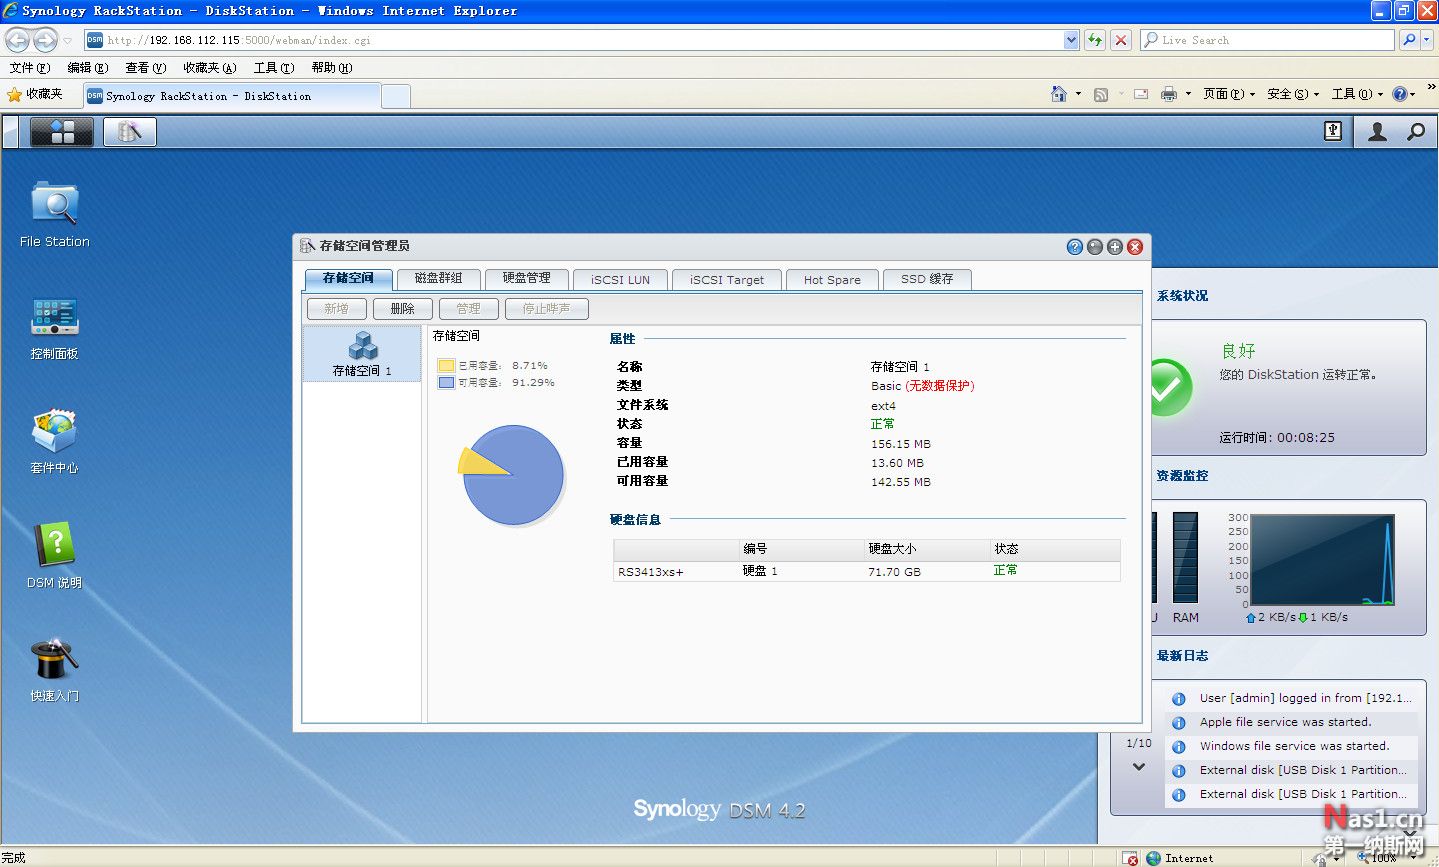1439x867 pixels.
Task: Click Storage Manager help question icon
Action: (1075, 246)
